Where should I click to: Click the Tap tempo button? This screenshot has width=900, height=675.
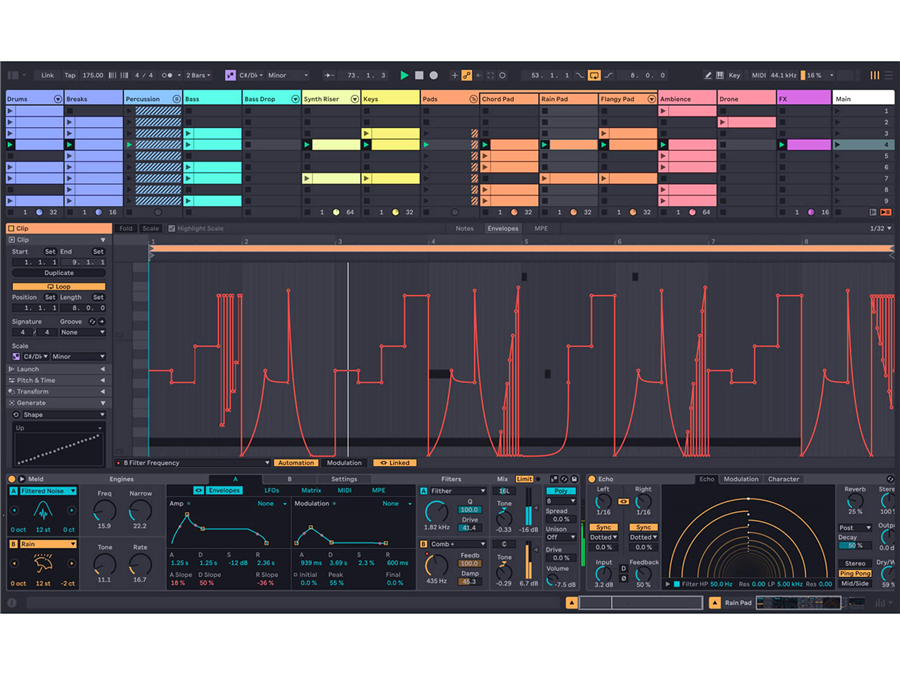coord(70,75)
